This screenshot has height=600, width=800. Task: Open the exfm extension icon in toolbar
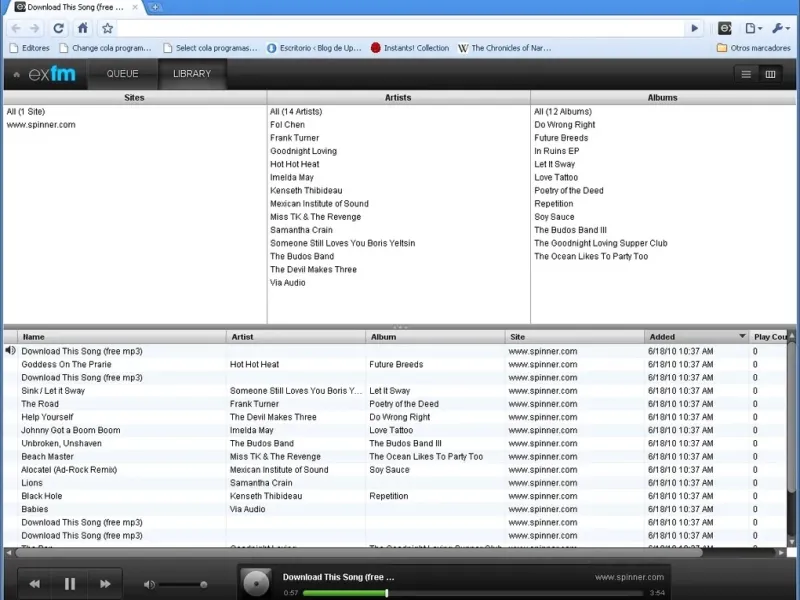724,28
